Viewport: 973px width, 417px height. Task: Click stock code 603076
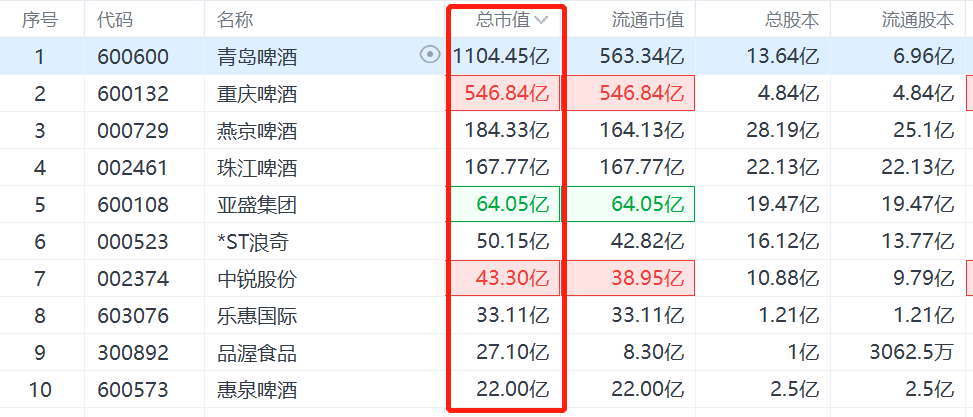click(x=133, y=316)
